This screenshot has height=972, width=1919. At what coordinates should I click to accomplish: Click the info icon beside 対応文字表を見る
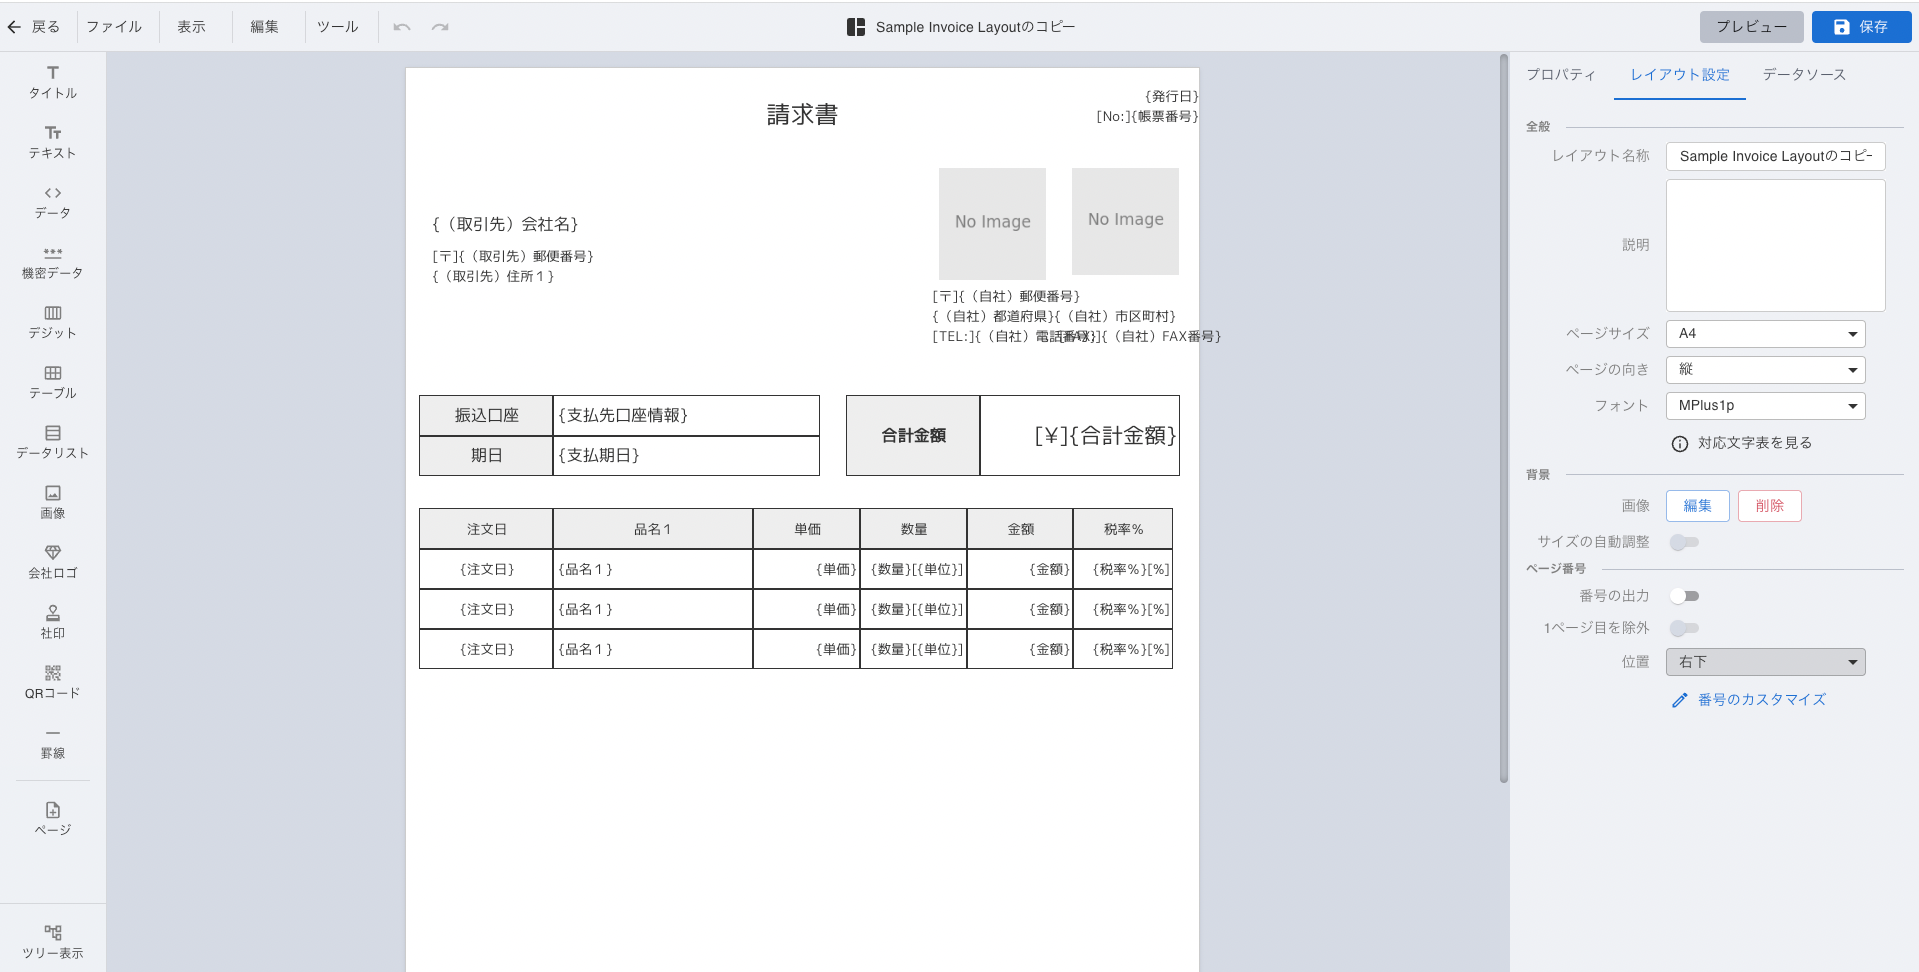tap(1680, 444)
